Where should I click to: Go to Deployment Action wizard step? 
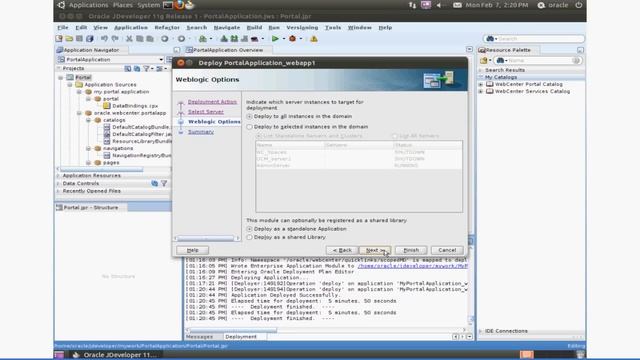pyautogui.click(x=212, y=102)
